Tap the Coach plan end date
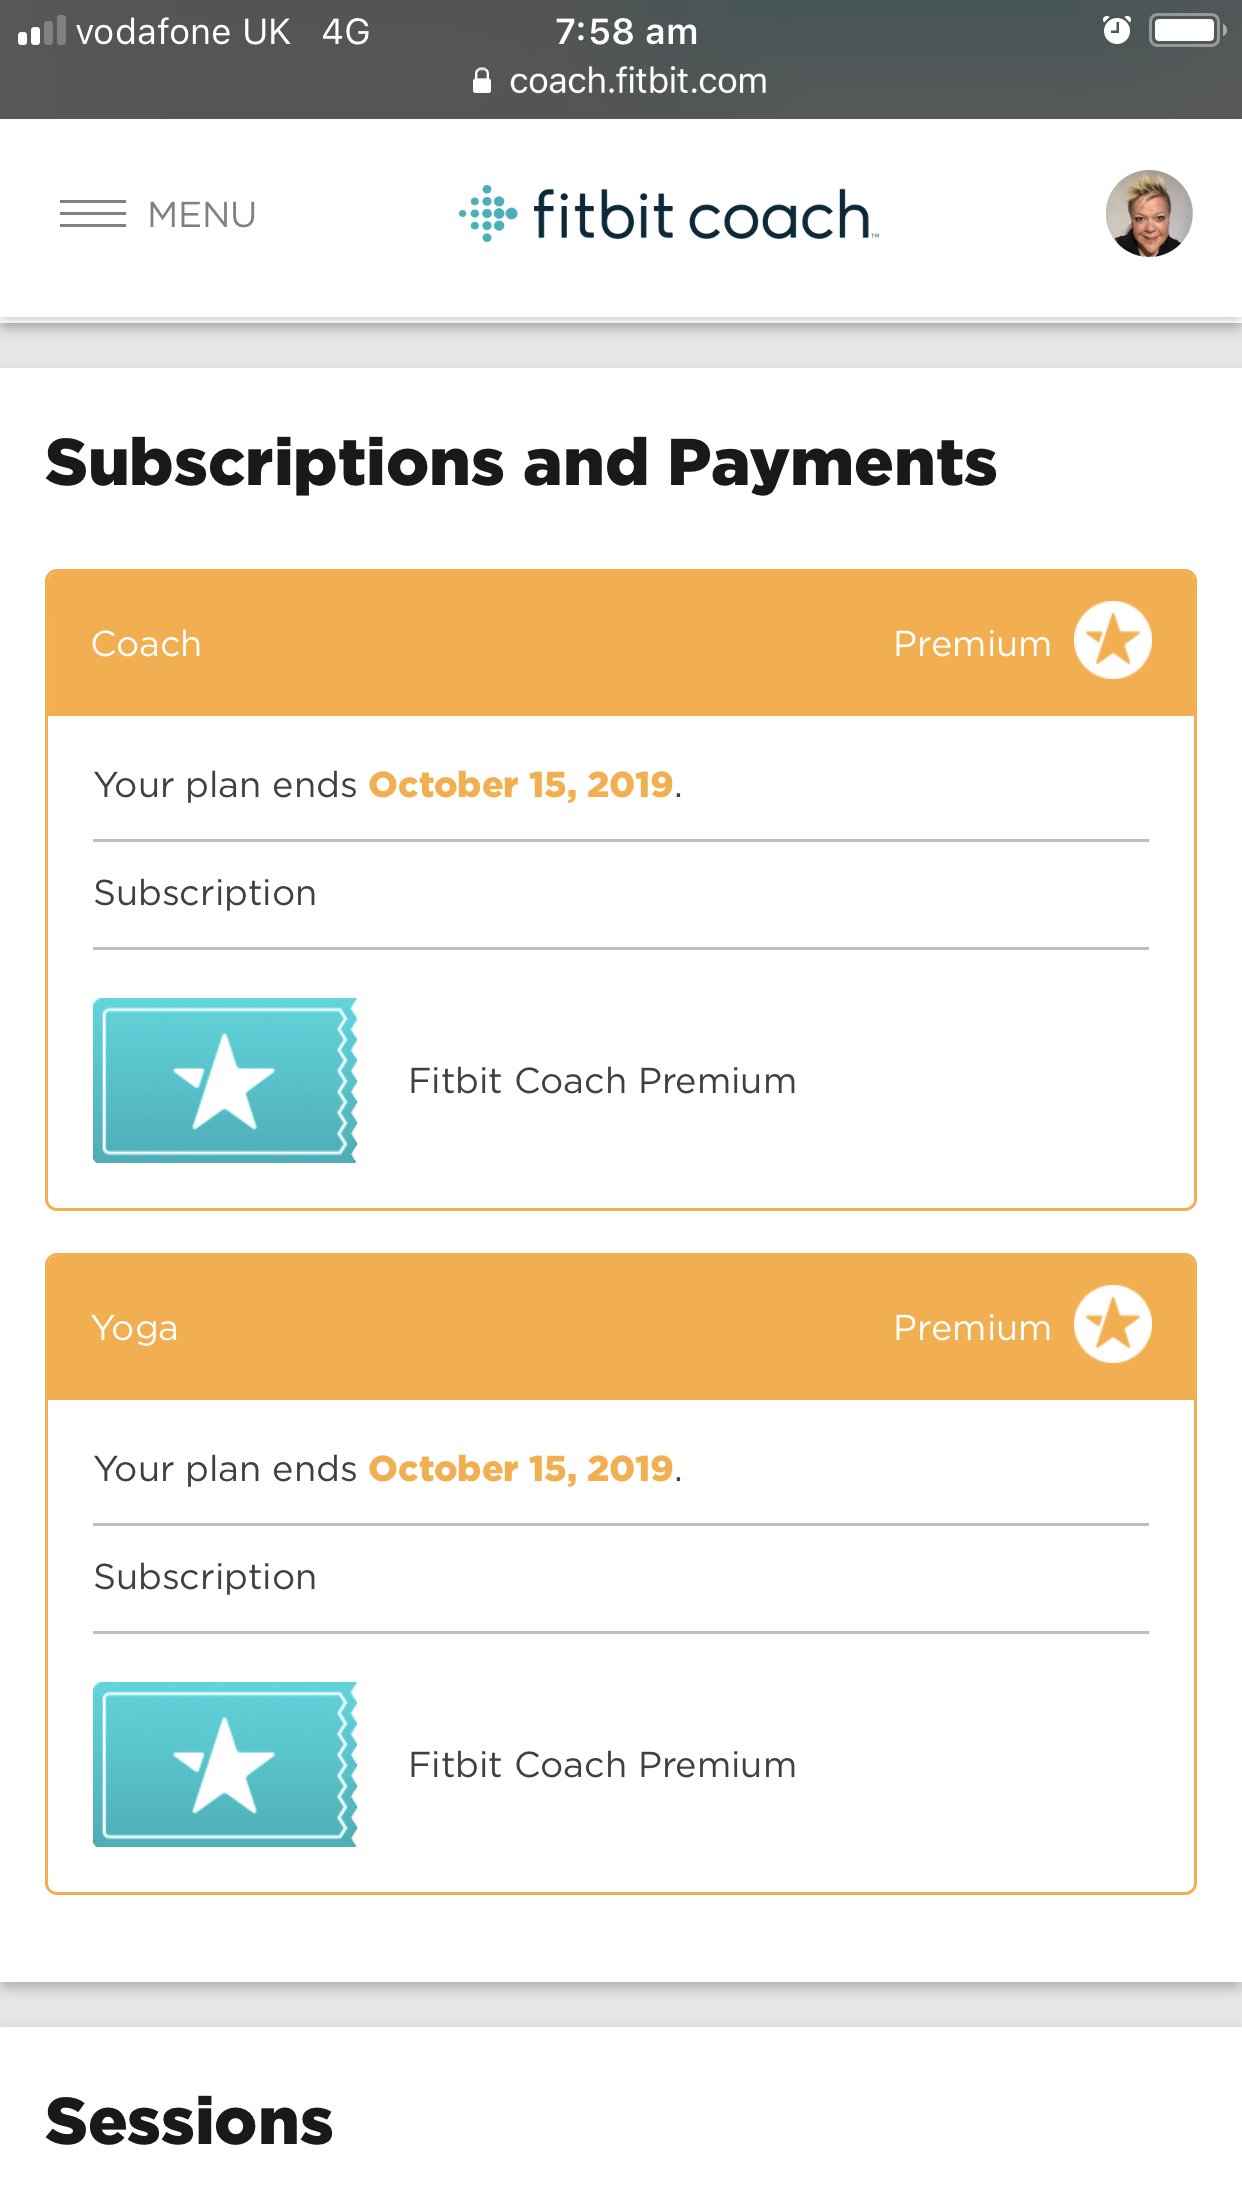The image size is (1242, 2208). [x=521, y=785]
